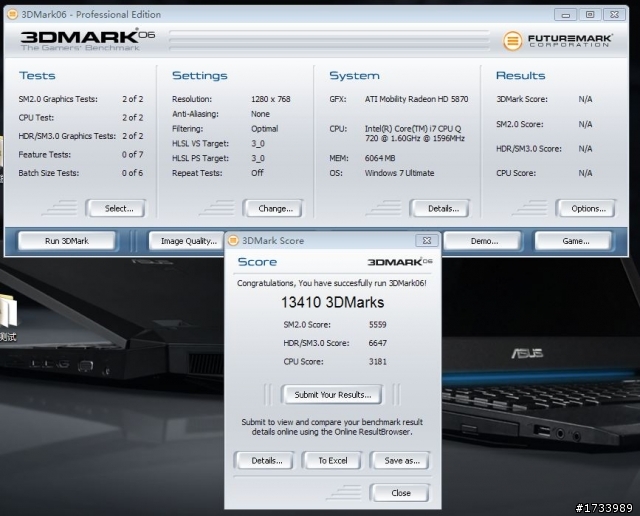Click the 3DMark06 logo in Score dialog
Image resolution: width=640 pixels, height=516 pixels.
[400, 262]
